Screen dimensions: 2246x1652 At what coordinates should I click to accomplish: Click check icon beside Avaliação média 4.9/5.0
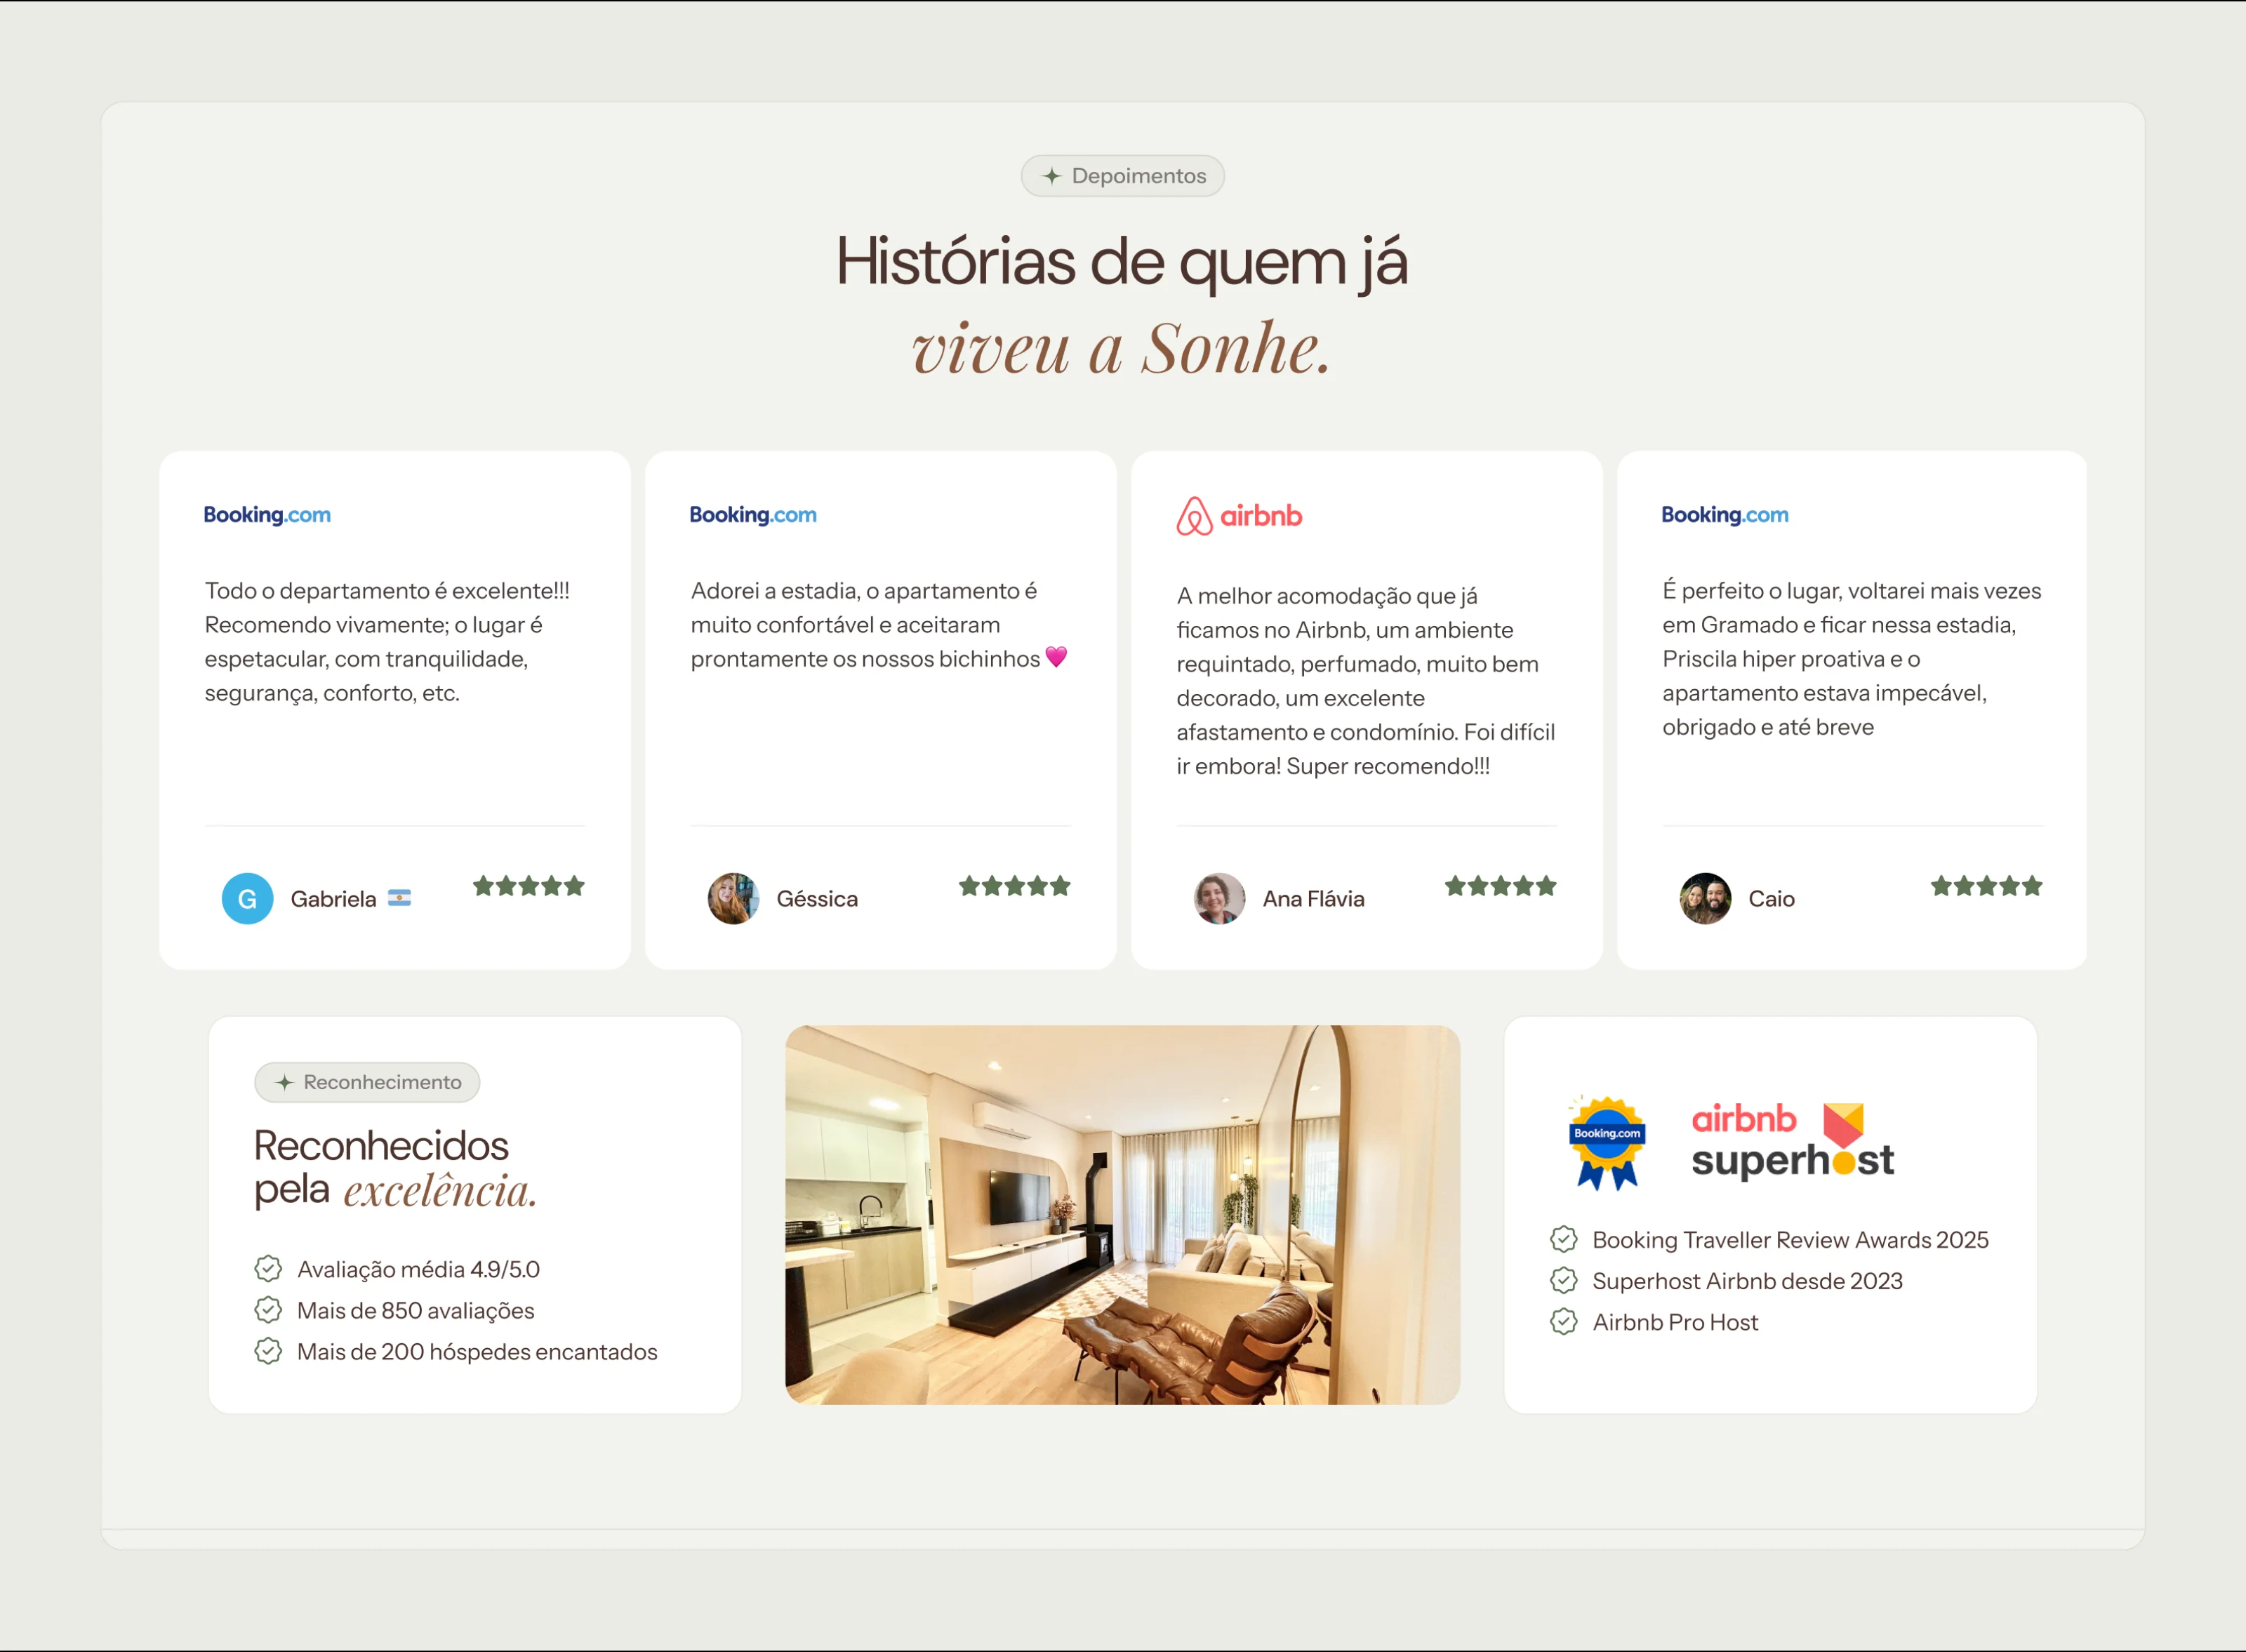click(268, 1269)
